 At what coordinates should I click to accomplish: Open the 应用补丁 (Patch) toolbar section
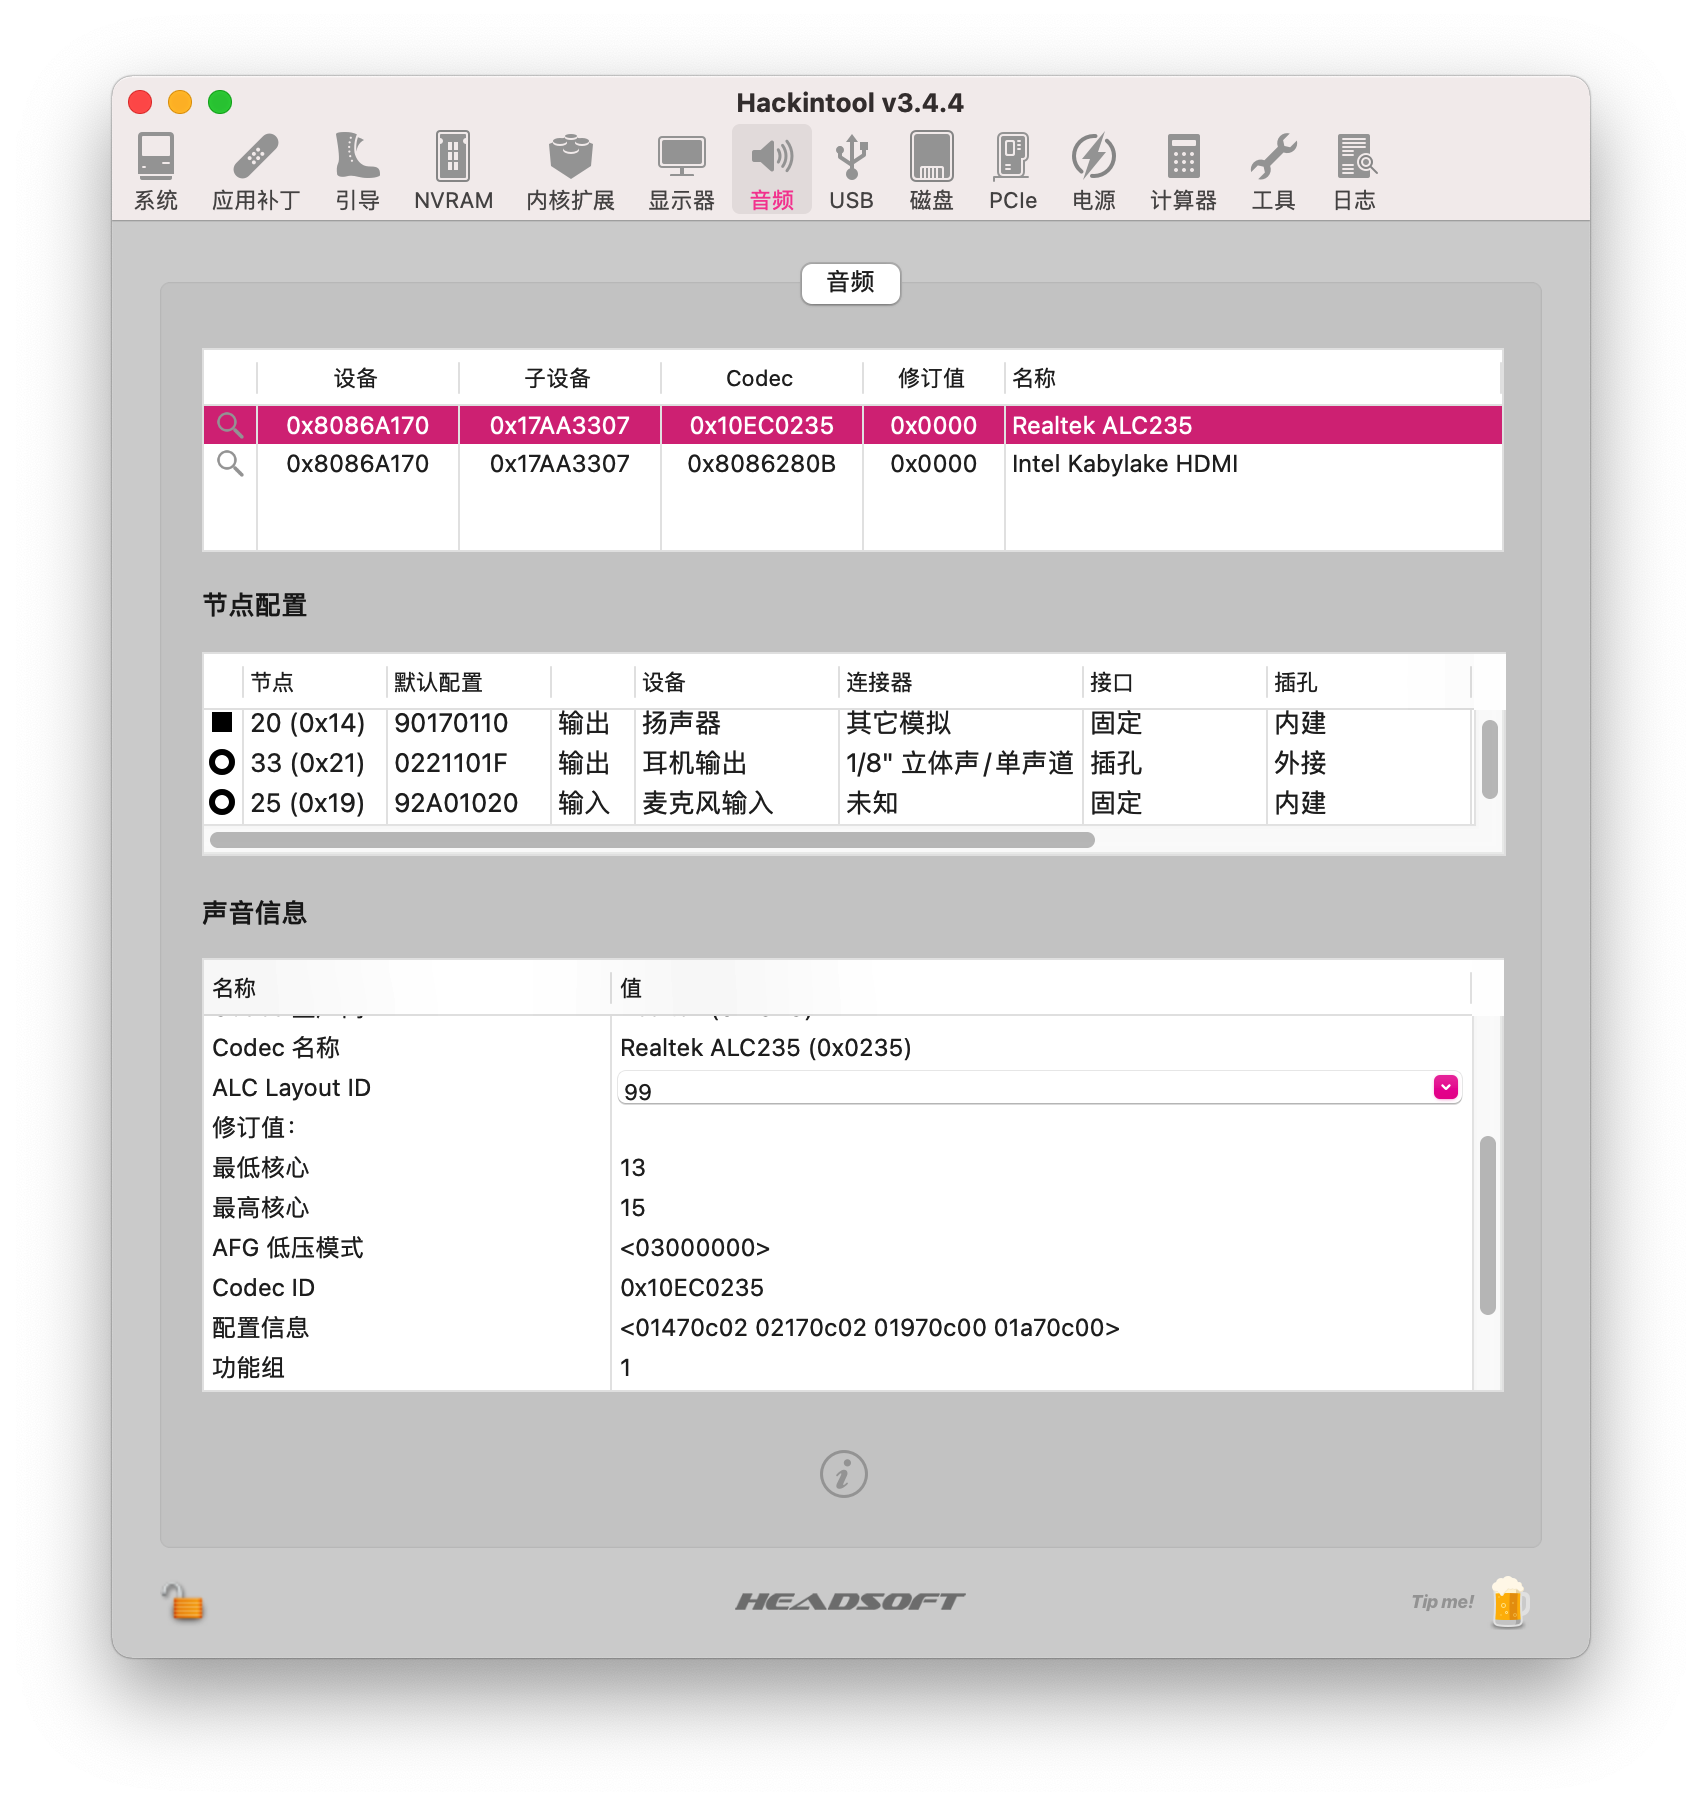point(256,172)
